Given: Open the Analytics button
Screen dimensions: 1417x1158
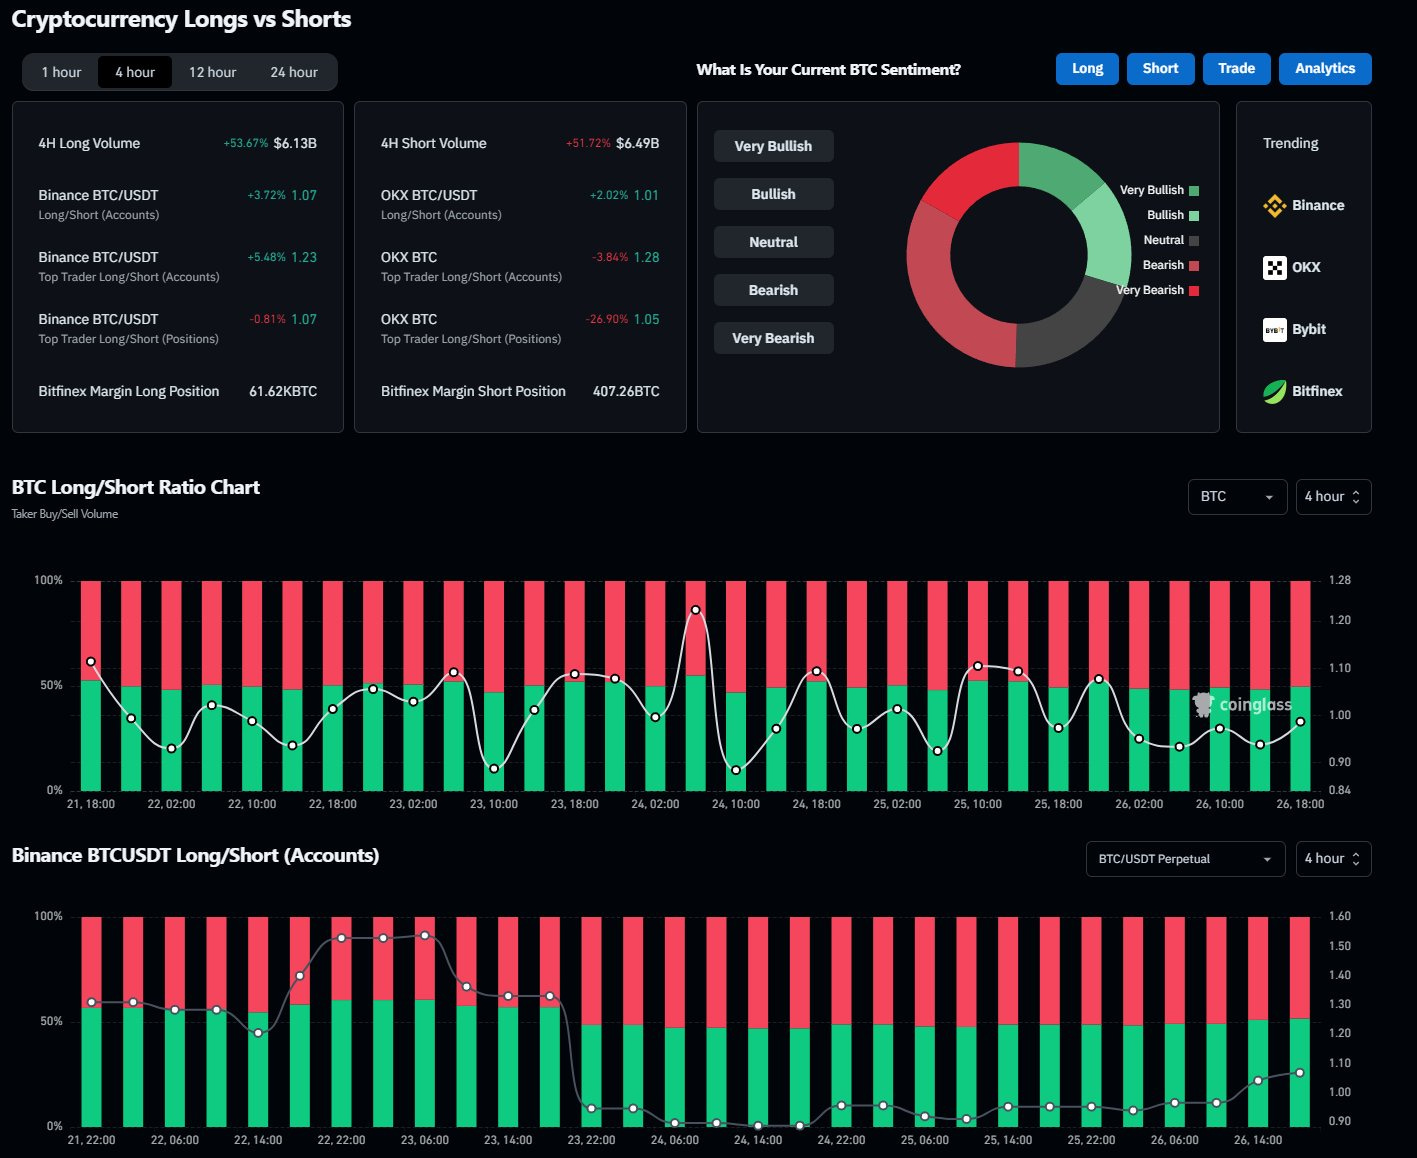Looking at the screenshot, I should click(1325, 69).
